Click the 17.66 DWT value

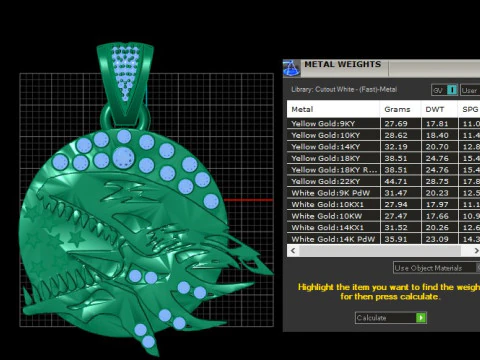pos(437,216)
